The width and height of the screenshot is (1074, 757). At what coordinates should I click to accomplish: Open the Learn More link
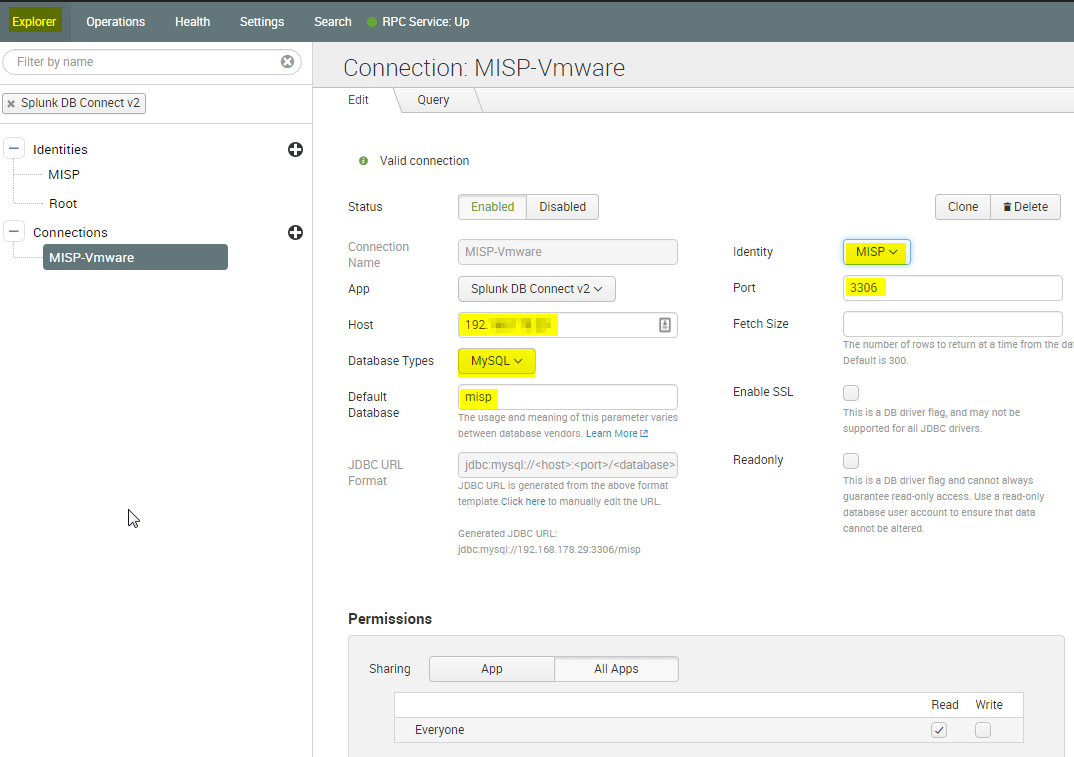[x=616, y=434]
